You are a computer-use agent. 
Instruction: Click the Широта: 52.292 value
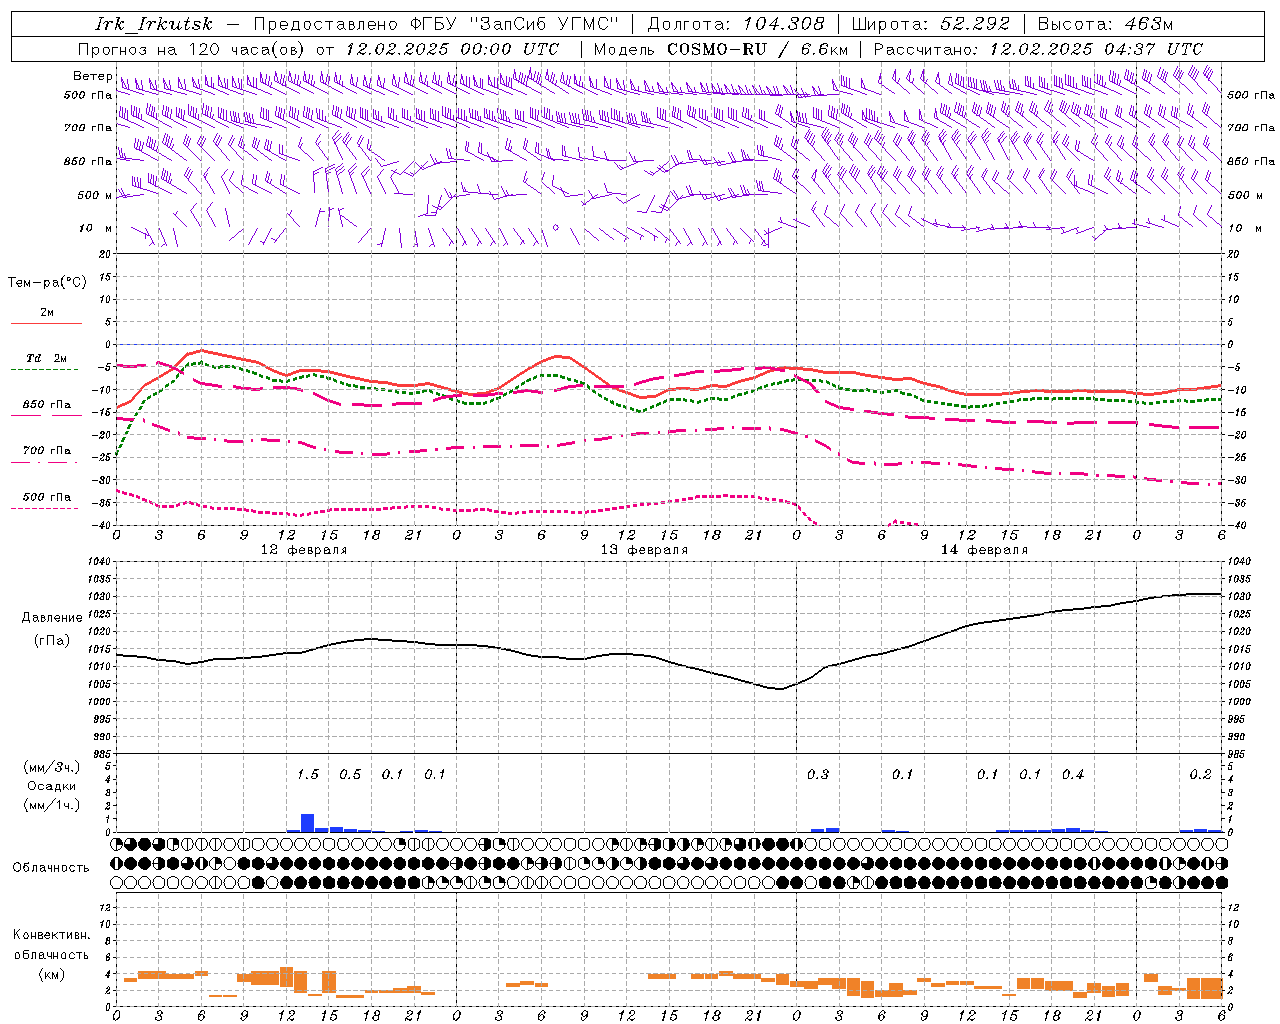click(930, 24)
